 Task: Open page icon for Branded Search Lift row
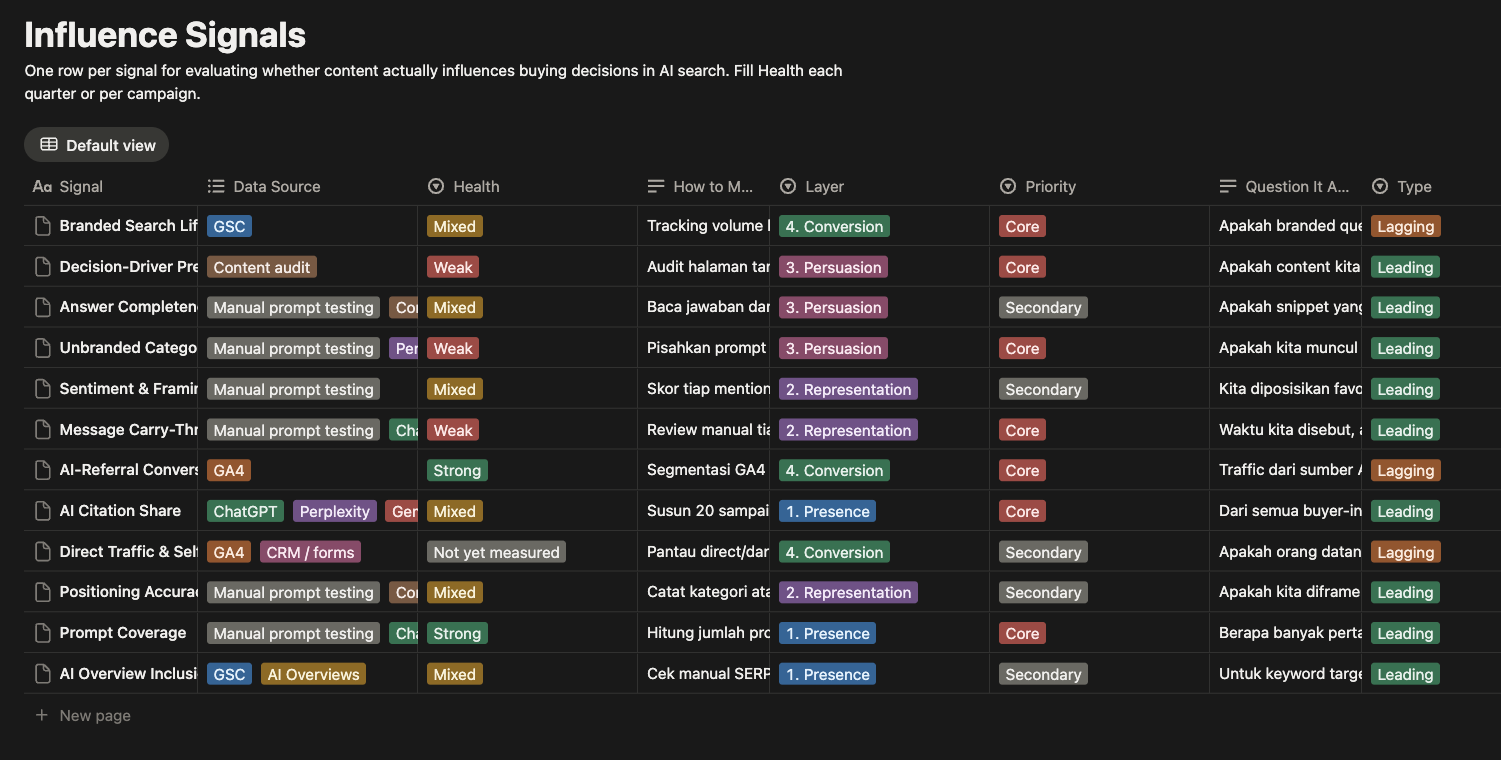[x=42, y=226]
